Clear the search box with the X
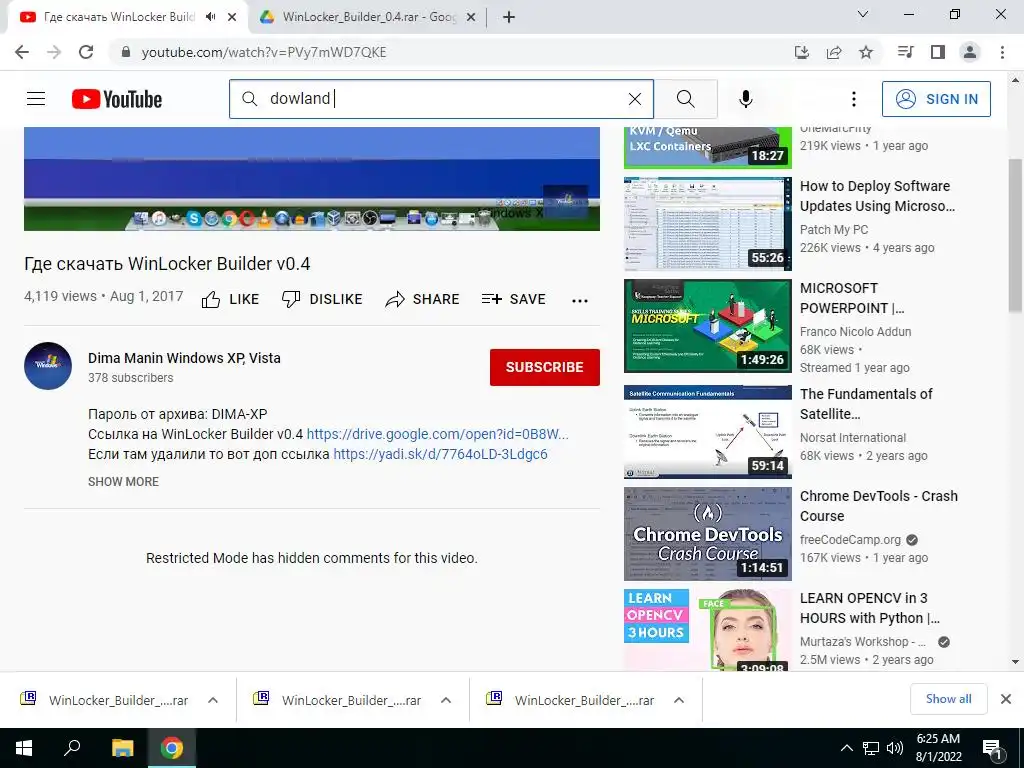This screenshot has height=768, width=1024. (635, 99)
